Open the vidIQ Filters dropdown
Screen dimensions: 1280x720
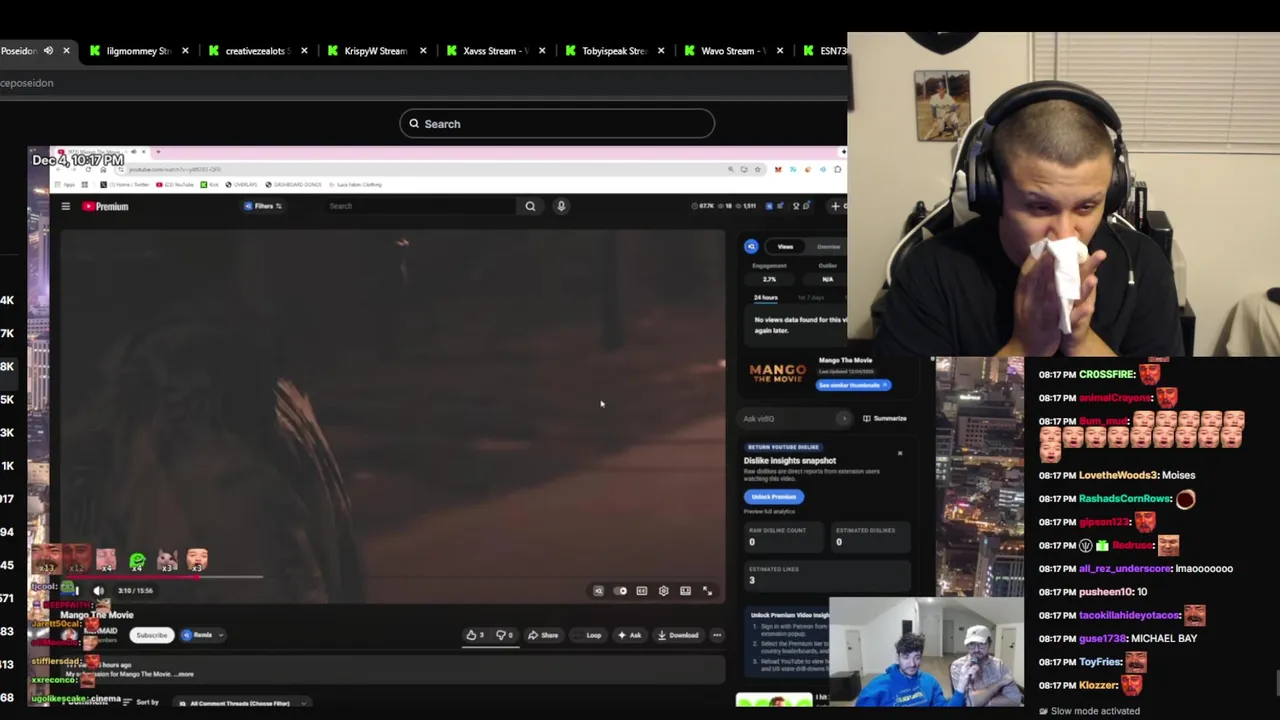click(x=263, y=206)
